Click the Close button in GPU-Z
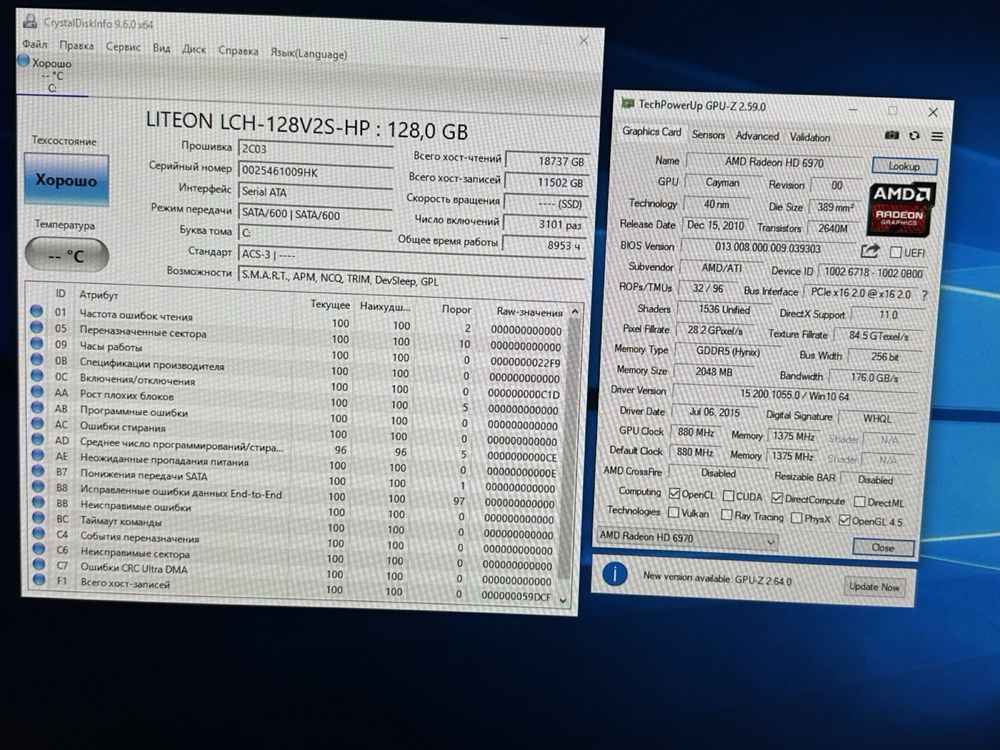The height and width of the screenshot is (750, 1000). [x=883, y=547]
